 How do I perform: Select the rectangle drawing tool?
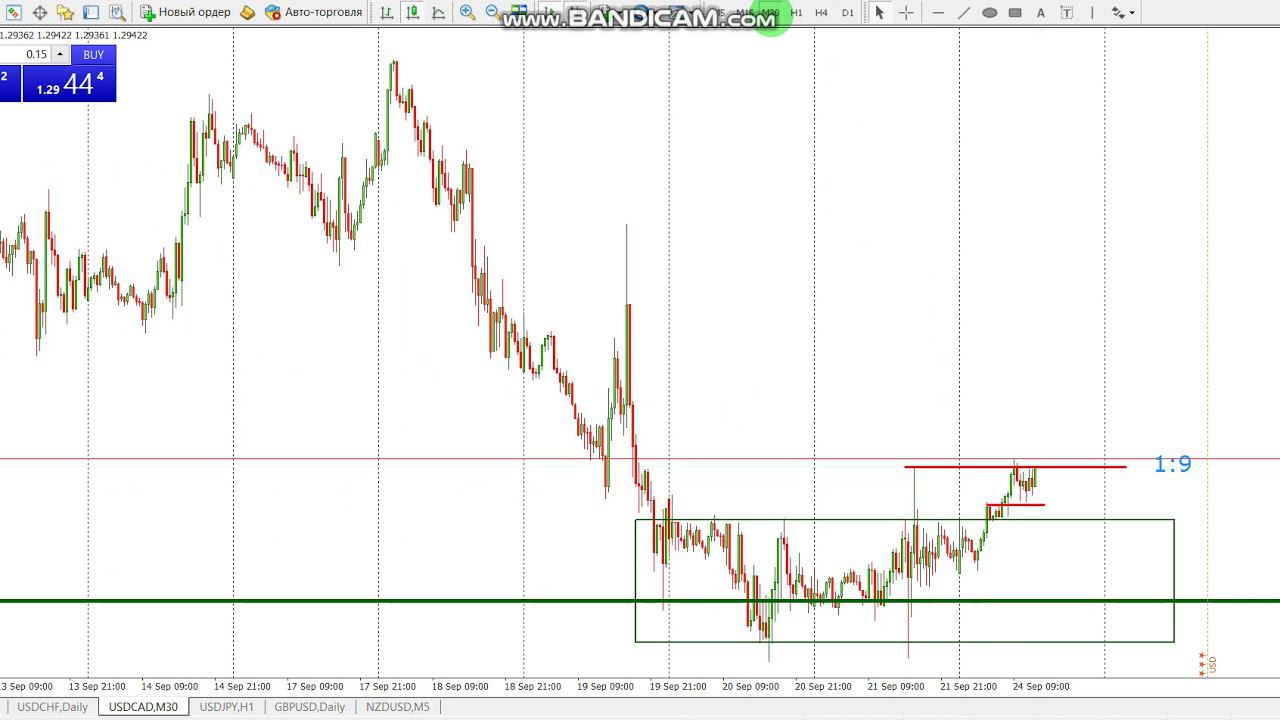coord(1015,13)
